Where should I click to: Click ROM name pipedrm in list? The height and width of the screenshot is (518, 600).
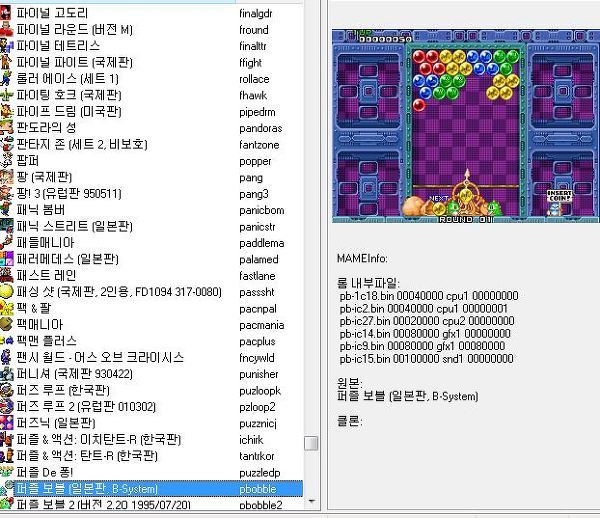pos(257,112)
